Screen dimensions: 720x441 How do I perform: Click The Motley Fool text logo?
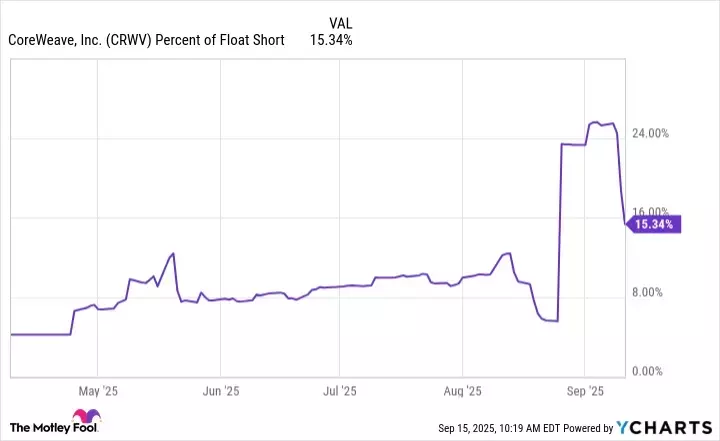pyautogui.click(x=38, y=426)
